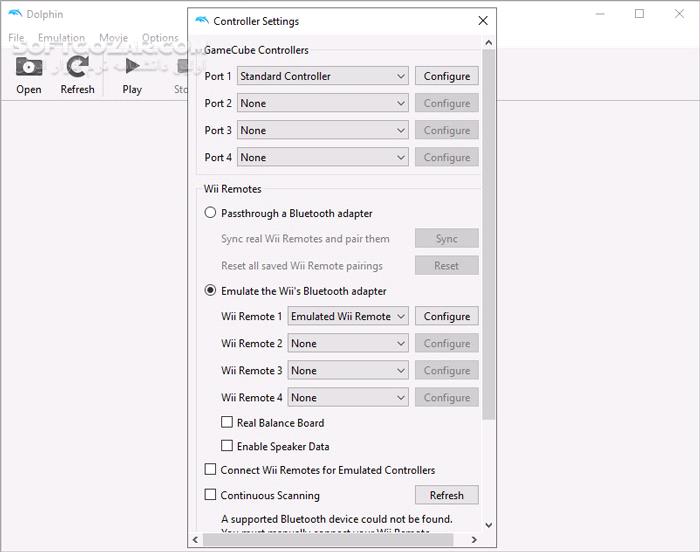Click the Play triangle icon in Dolphin toolbar
The image size is (700, 552).
[132, 66]
